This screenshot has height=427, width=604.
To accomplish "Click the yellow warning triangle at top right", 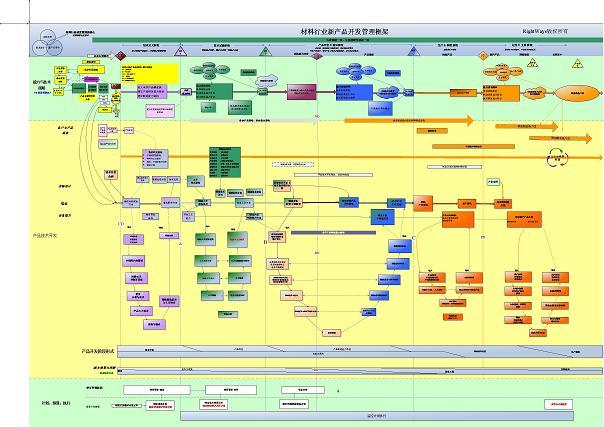I will [x=578, y=64].
